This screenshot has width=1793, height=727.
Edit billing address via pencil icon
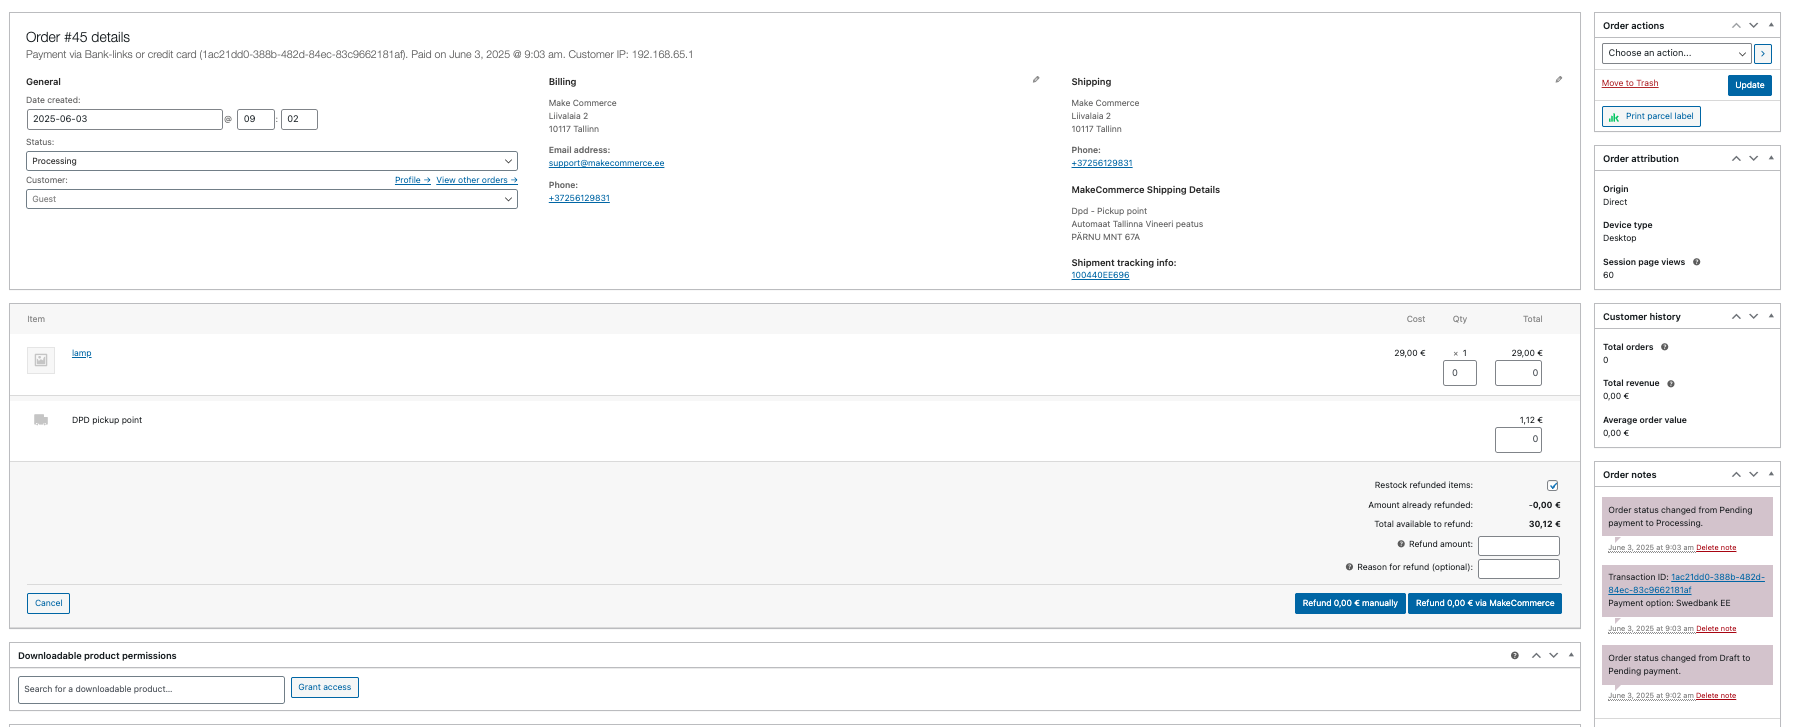1036,79
